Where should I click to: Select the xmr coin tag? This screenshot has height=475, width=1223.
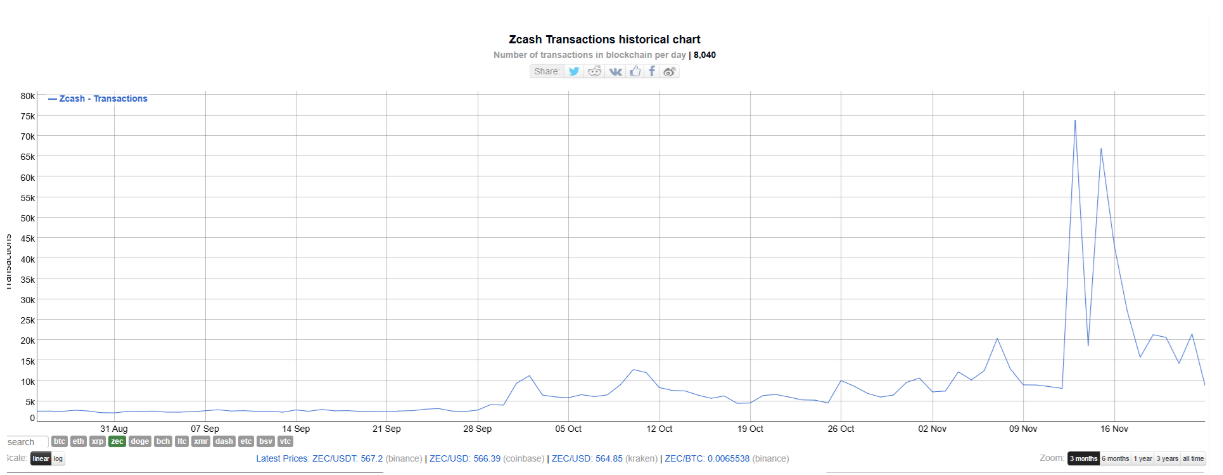click(201, 441)
